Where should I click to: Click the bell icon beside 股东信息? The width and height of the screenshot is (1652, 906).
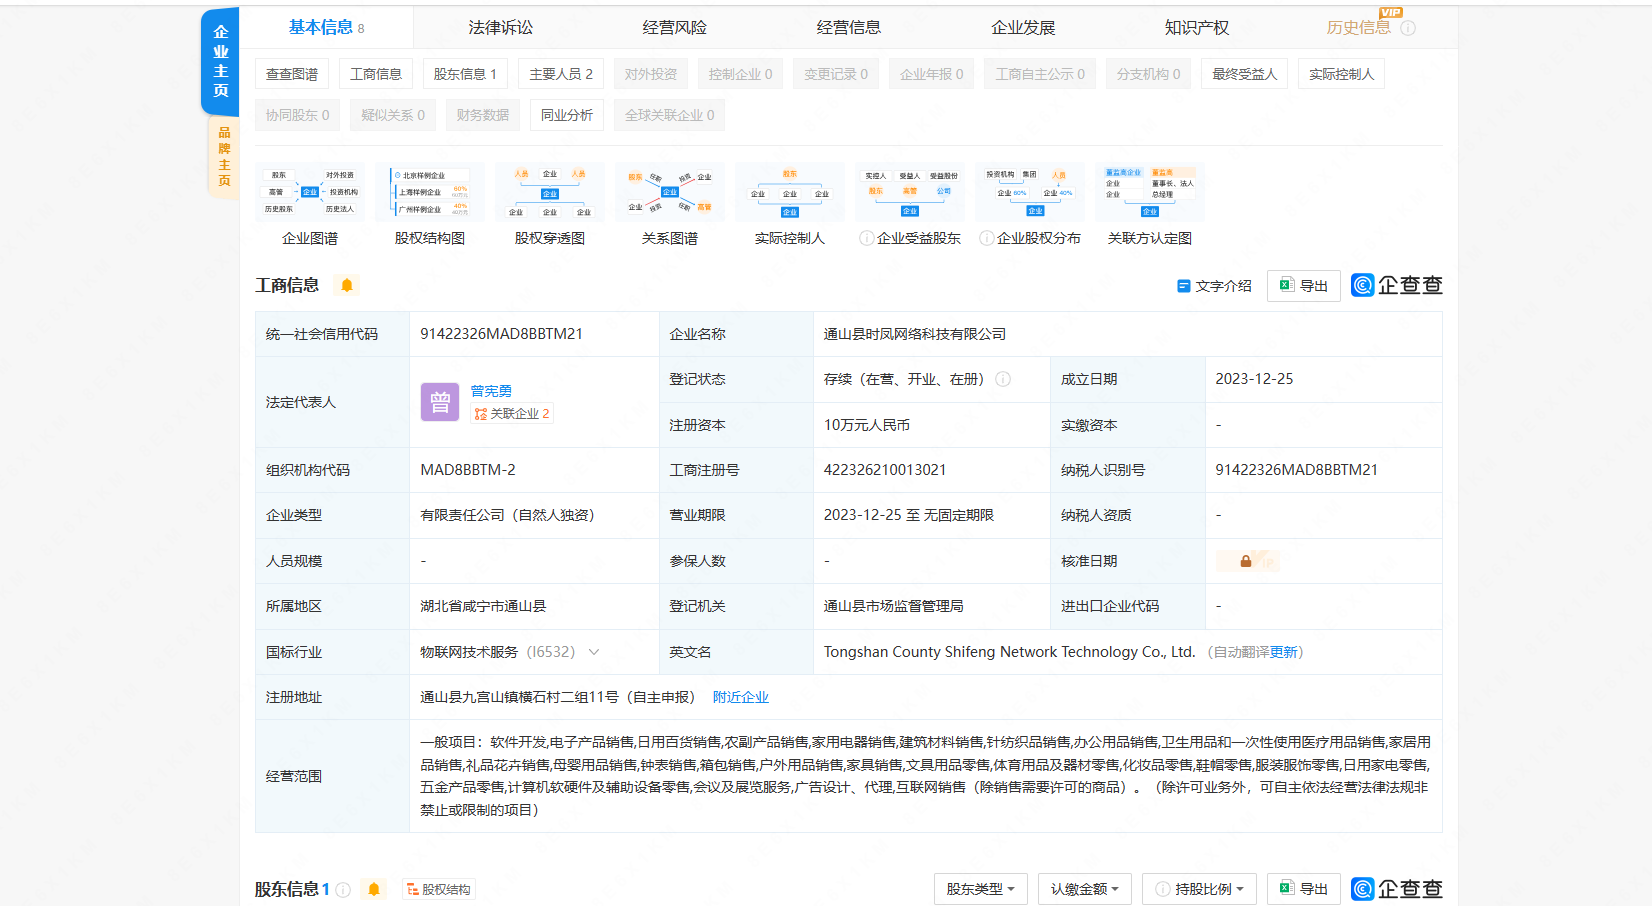pos(374,889)
